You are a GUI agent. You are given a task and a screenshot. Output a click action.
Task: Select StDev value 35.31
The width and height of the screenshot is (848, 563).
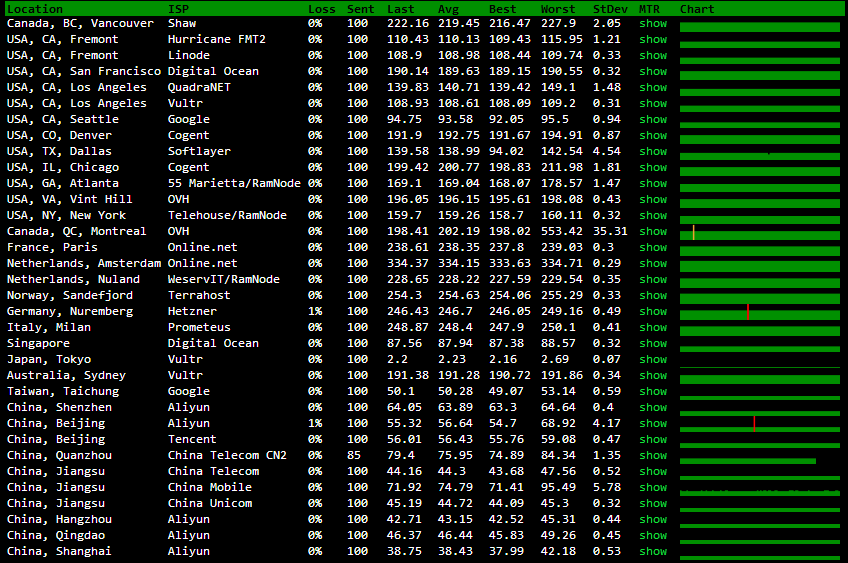pyautogui.click(x=610, y=231)
